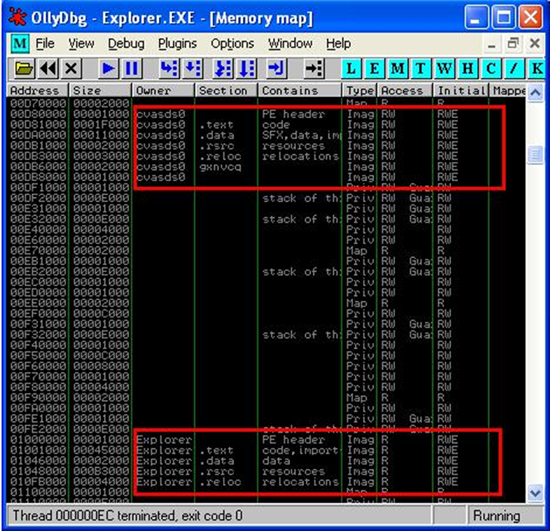Open file with the folder toolbar icon
The height and width of the screenshot is (531, 550).
pos(24,68)
